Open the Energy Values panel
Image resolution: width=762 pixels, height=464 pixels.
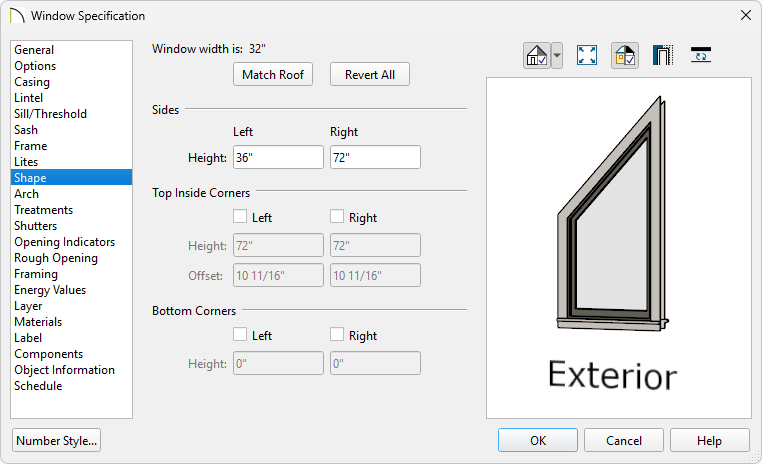pyautogui.click(x=71, y=290)
